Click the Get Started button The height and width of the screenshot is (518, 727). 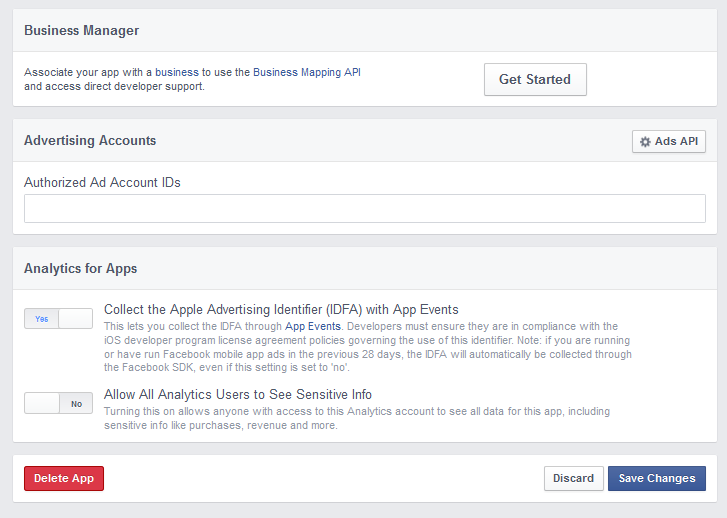535,79
